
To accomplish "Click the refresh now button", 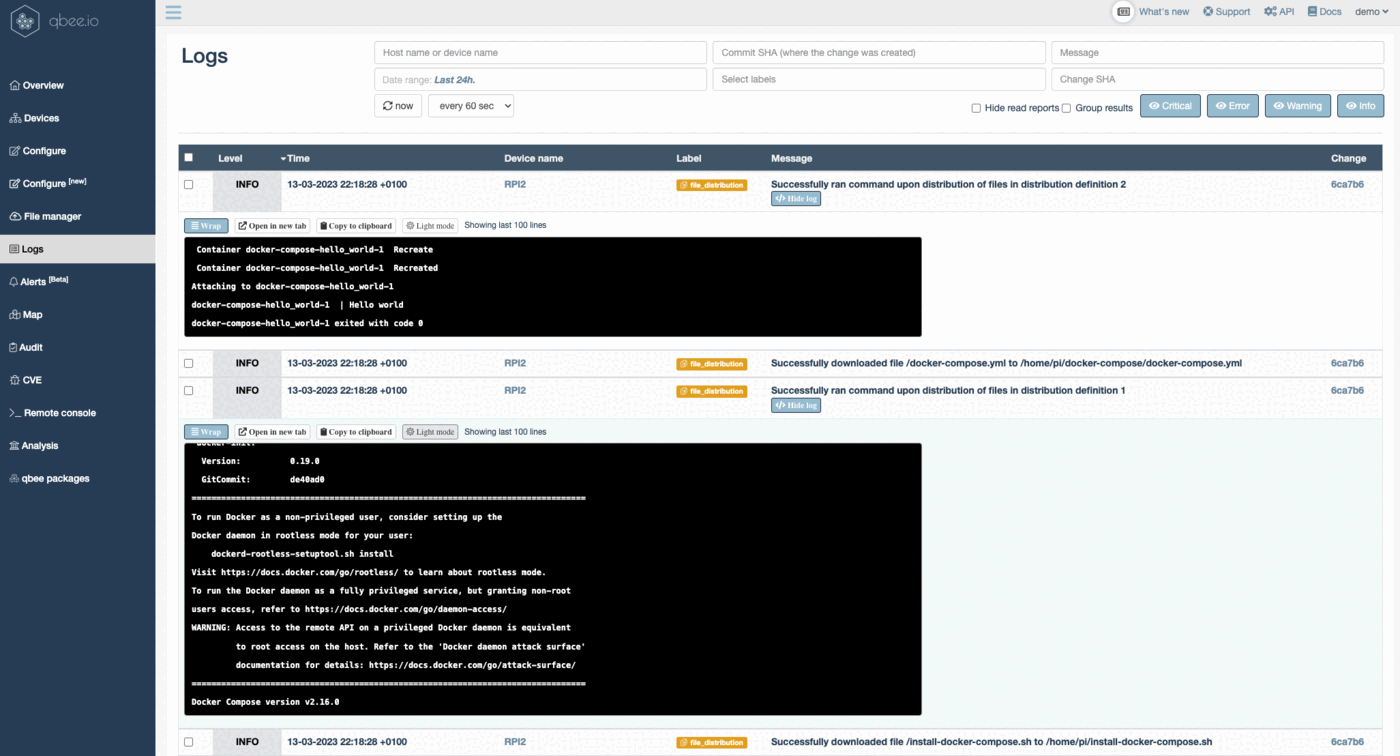I will click(397, 105).
